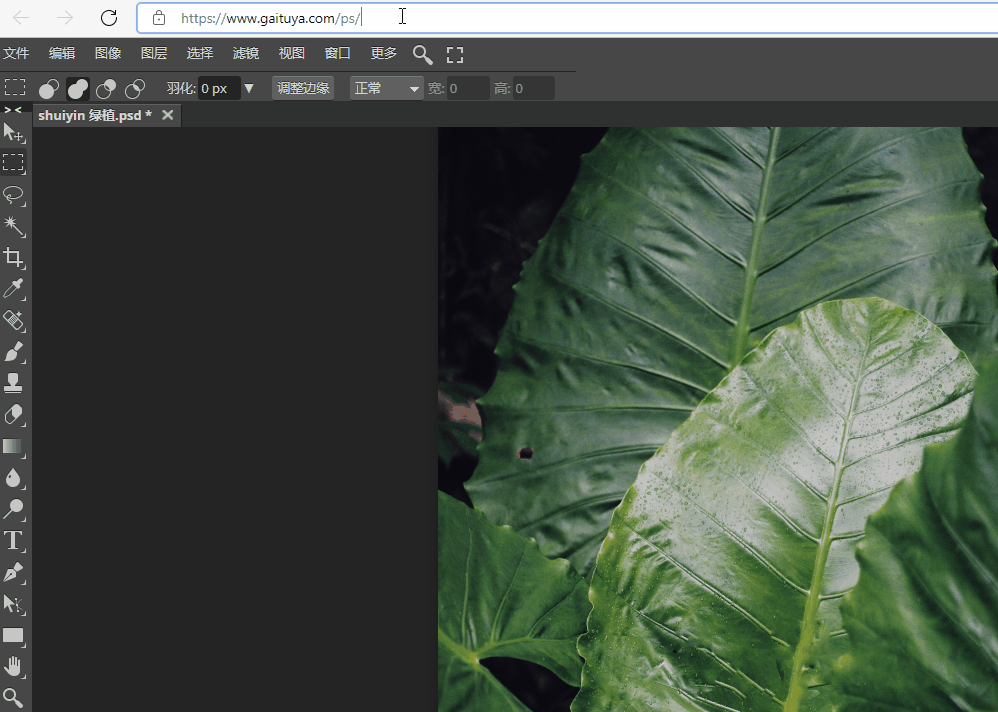The image size is (998, 712).
Task: Close the shuiyin 绿植.psd tab
Action: point(168,115)
